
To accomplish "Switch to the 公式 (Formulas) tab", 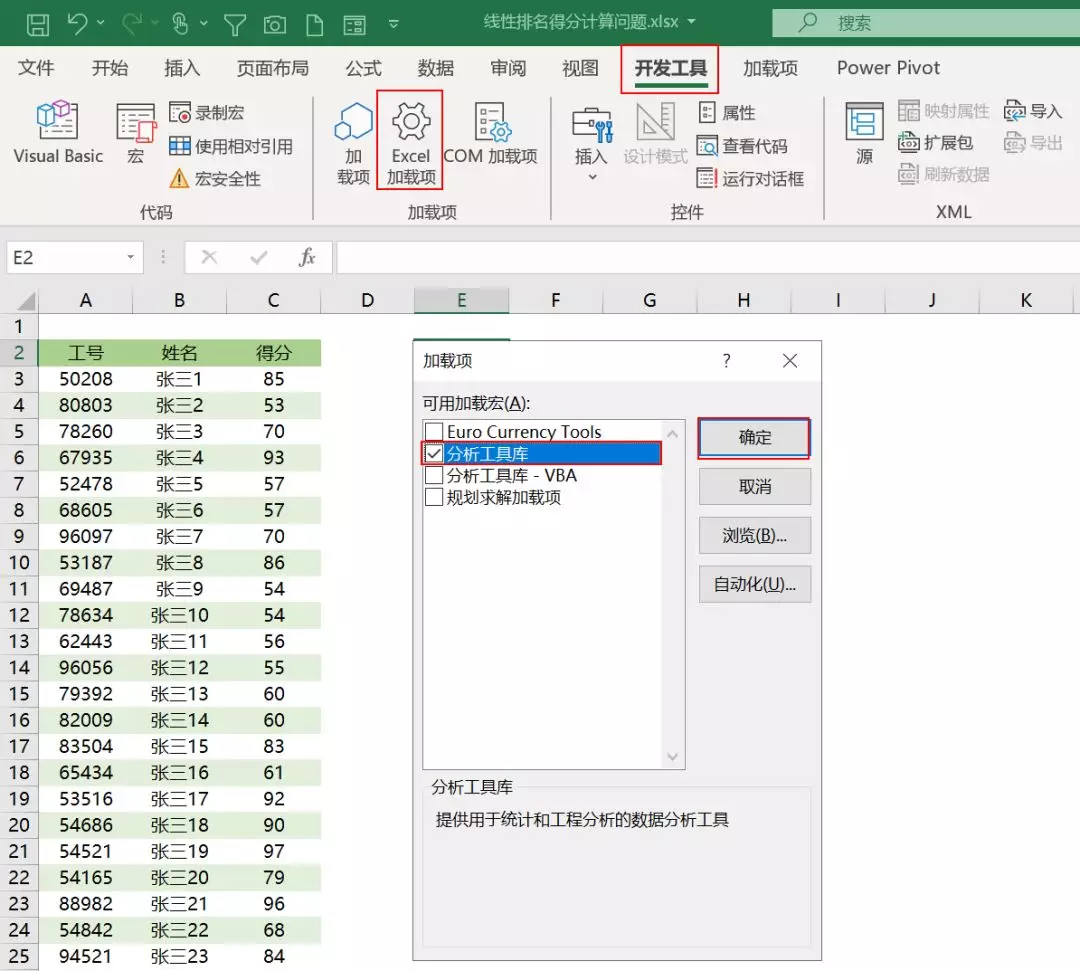I will (363, 67).
